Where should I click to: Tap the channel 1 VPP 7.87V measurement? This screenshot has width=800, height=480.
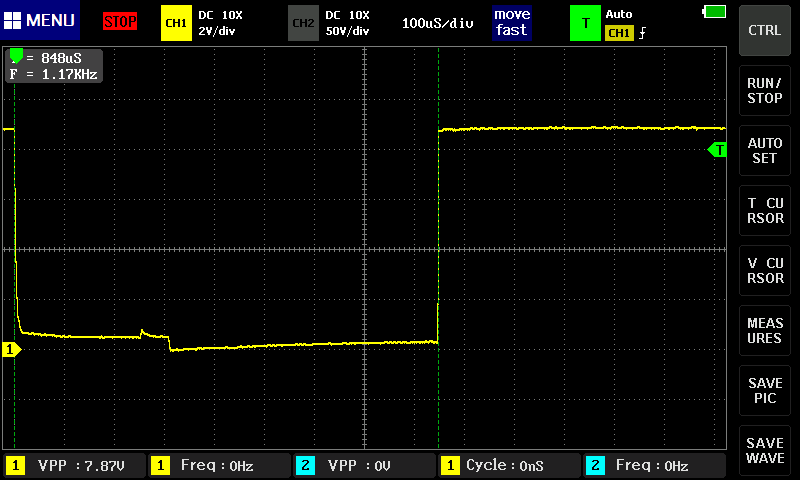coord(74,465)
